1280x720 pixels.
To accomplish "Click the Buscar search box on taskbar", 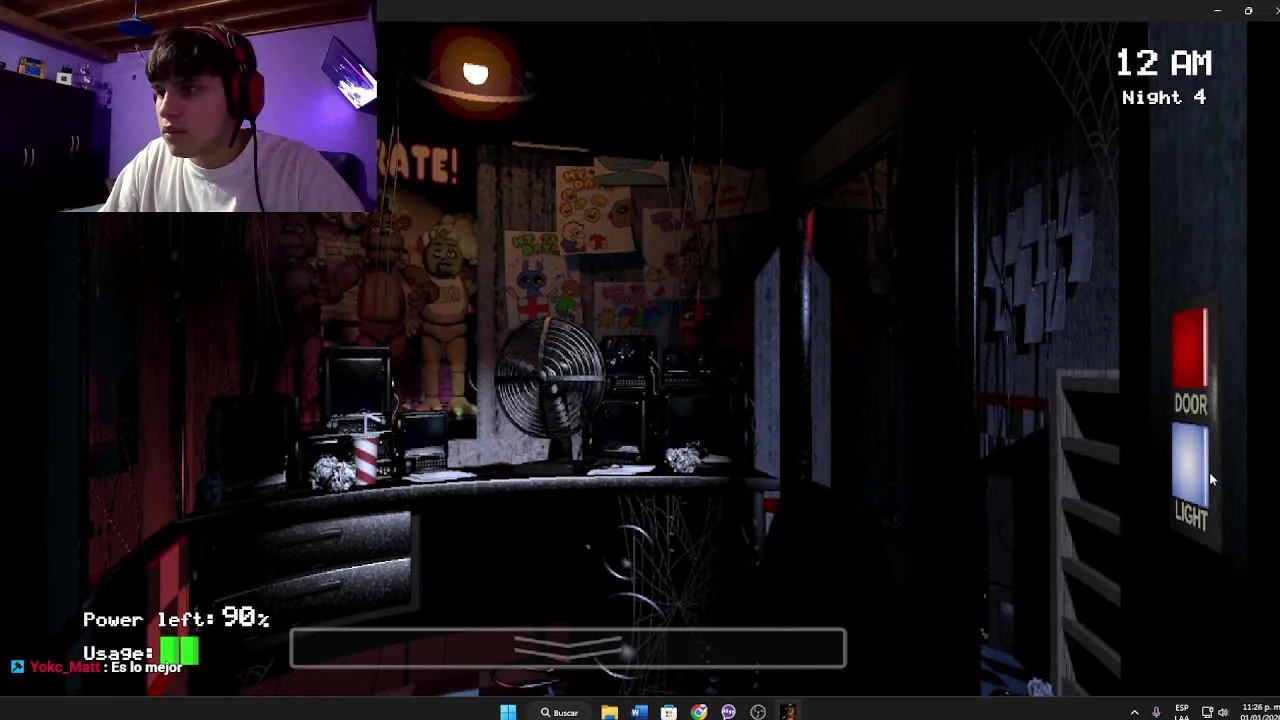I will (x=560, y=712).
